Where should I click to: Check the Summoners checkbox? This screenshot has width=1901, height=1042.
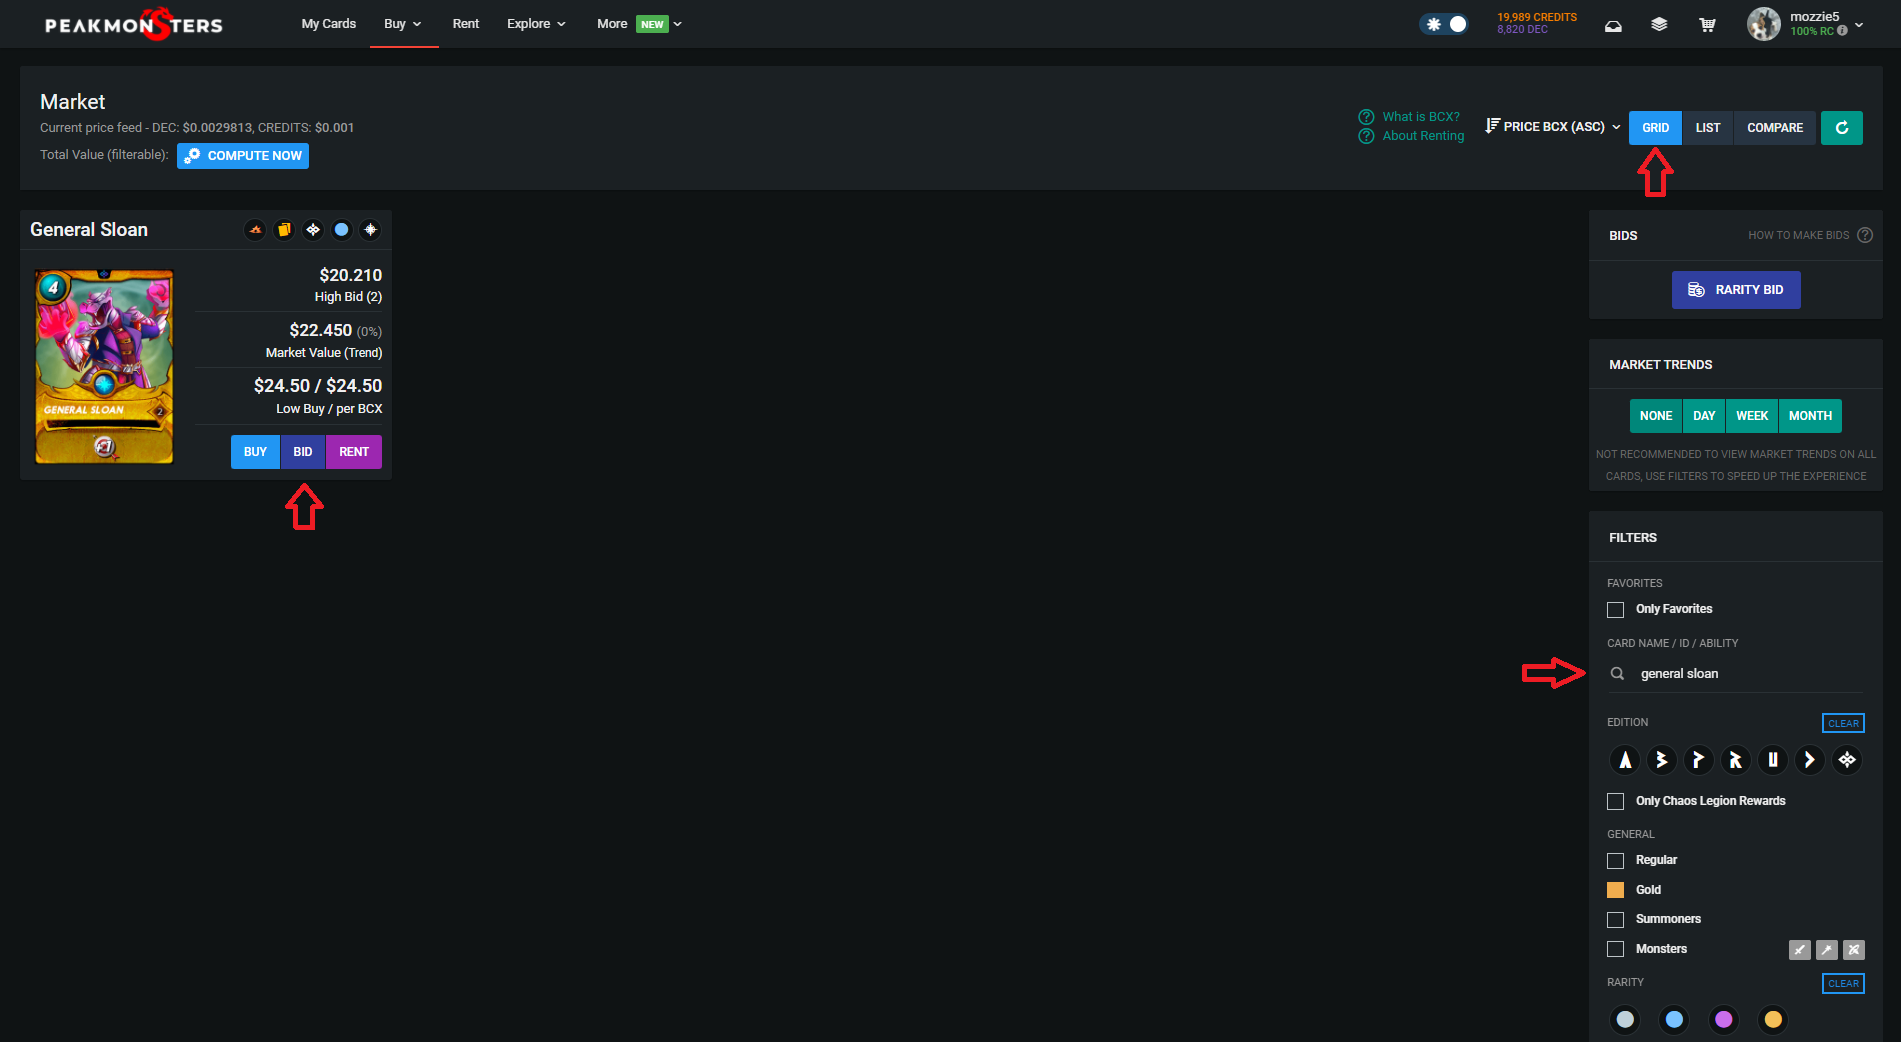[x=1615, y=920]
